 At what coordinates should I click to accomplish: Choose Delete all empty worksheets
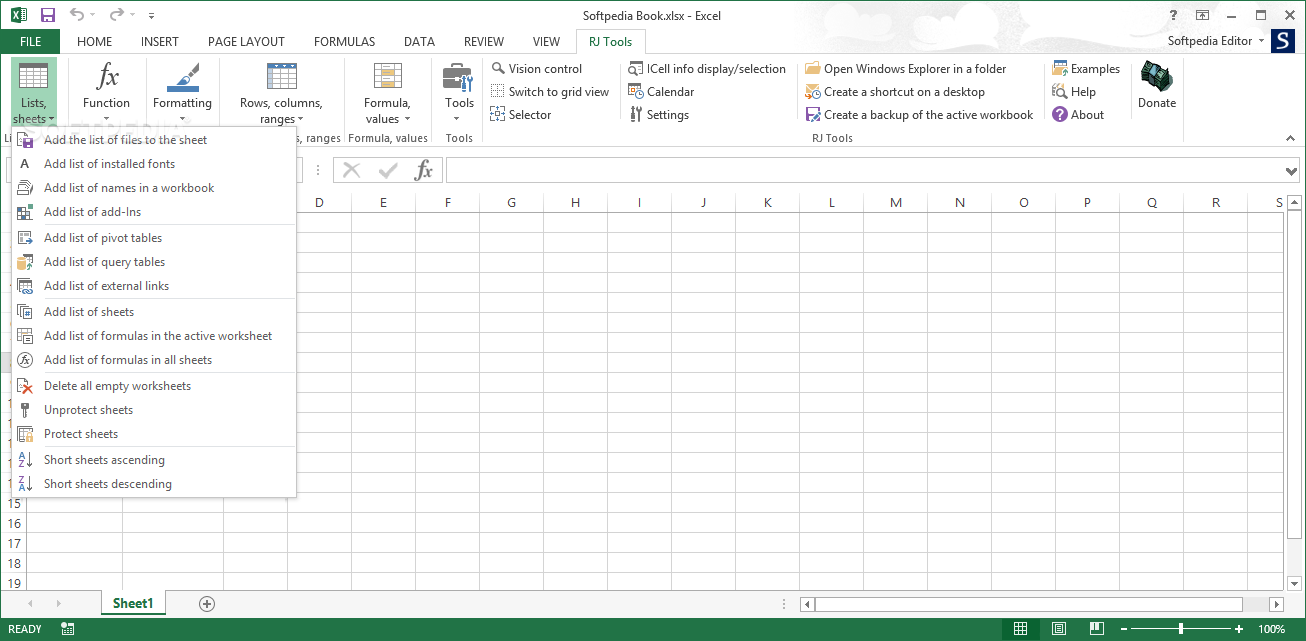click(x=155, y=386)
